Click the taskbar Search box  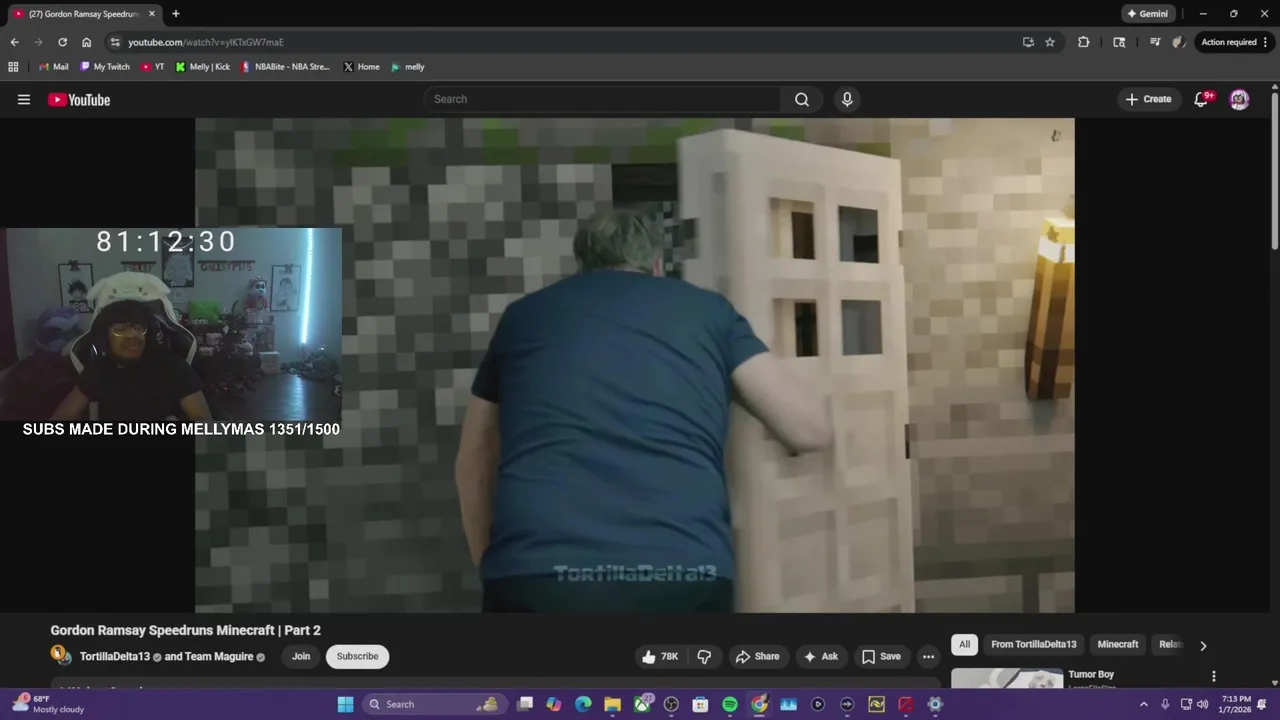(432, 704)
